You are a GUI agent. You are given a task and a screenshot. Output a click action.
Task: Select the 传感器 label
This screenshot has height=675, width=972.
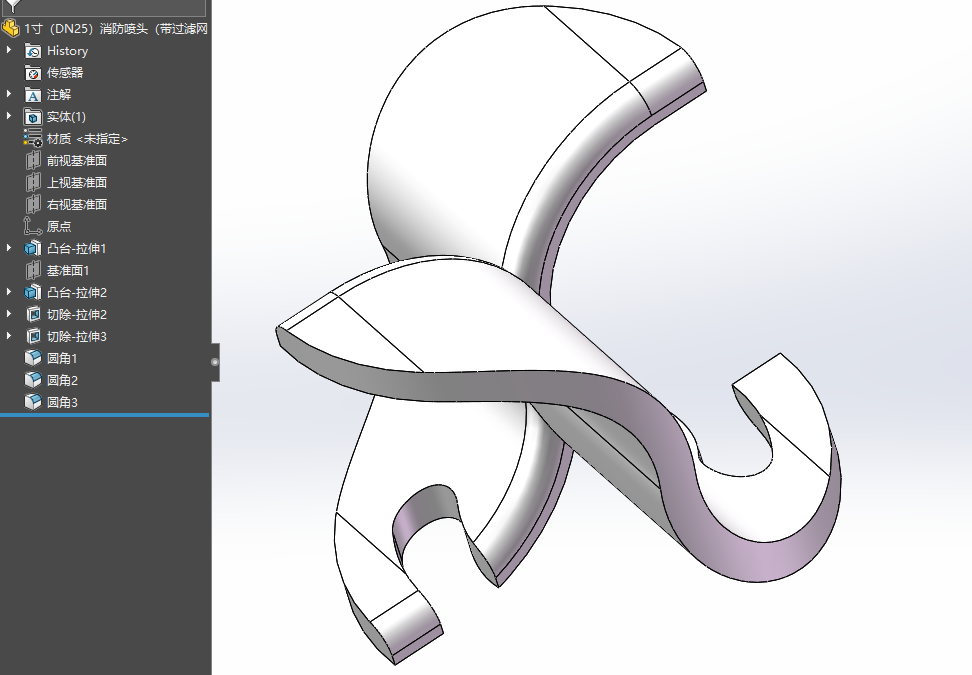[x=65, y=73]
